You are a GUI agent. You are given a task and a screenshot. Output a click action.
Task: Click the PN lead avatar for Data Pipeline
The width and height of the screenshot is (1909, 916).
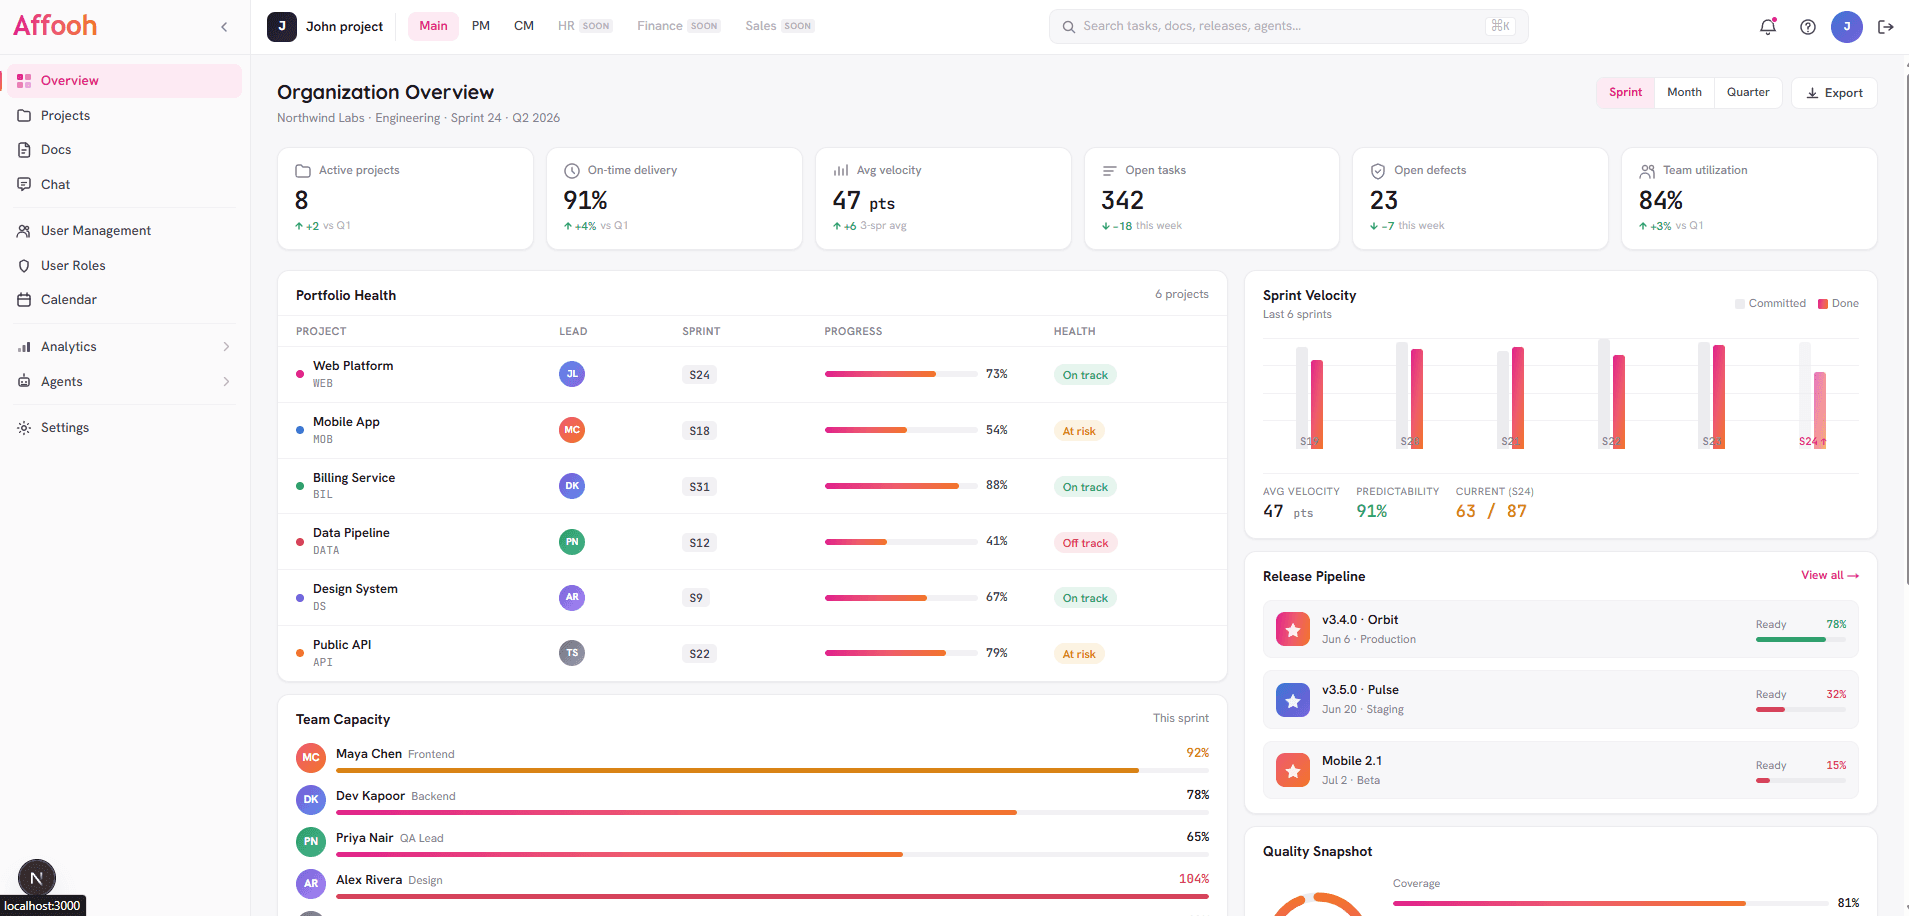coord(572,542)
